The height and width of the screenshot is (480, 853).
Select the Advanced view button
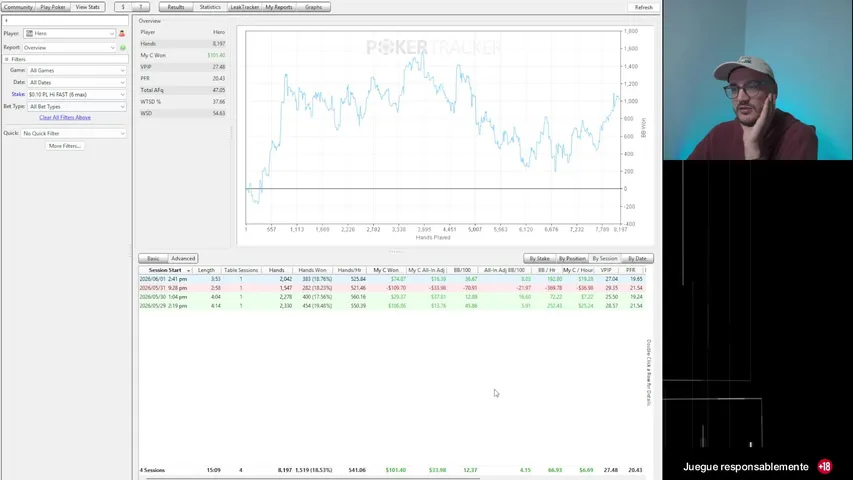pos(183,259)
